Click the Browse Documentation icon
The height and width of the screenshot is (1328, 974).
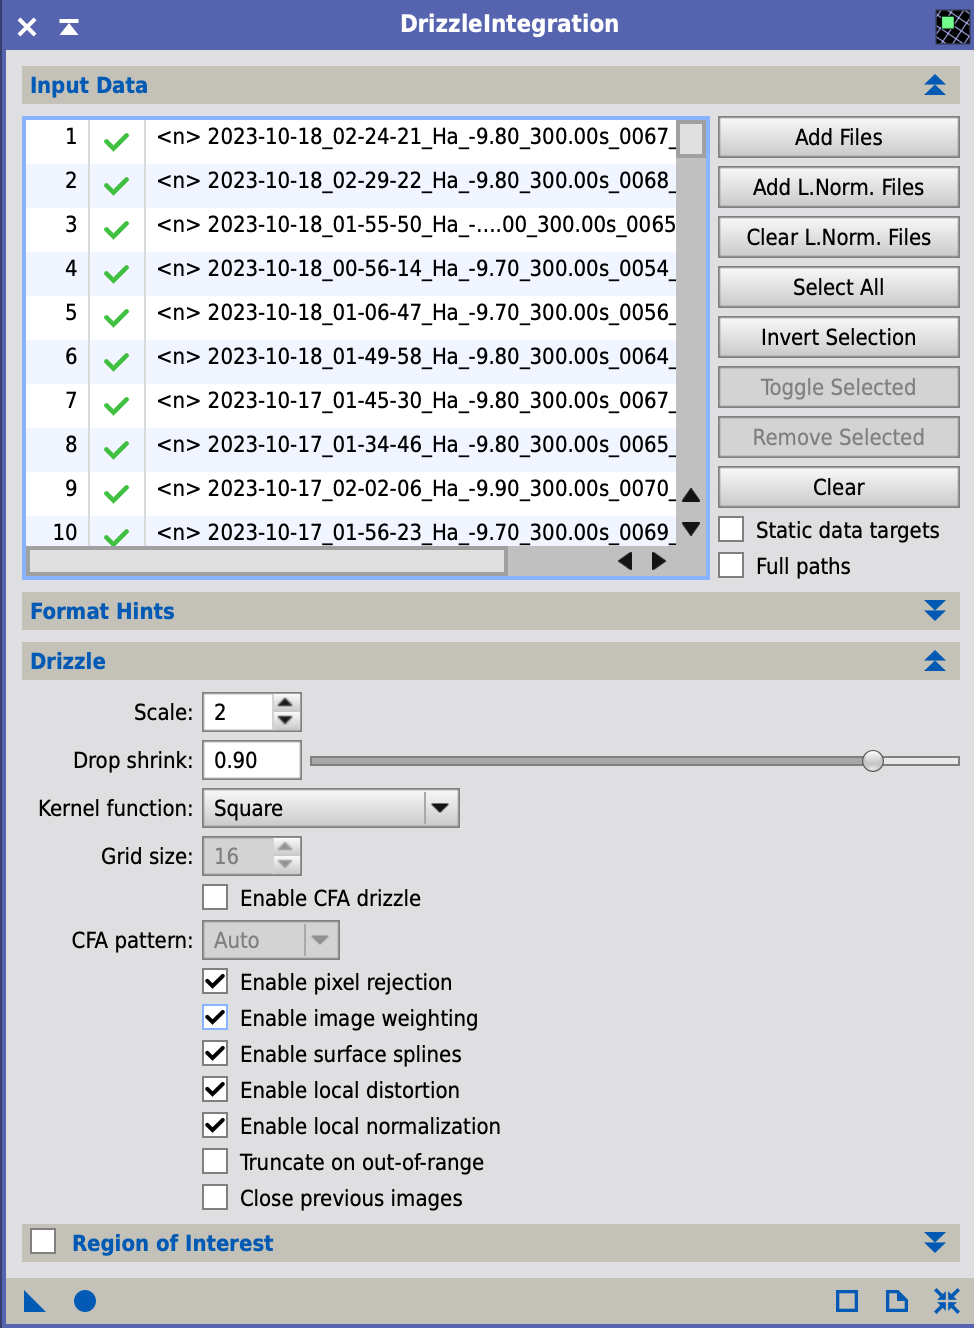897,1301
